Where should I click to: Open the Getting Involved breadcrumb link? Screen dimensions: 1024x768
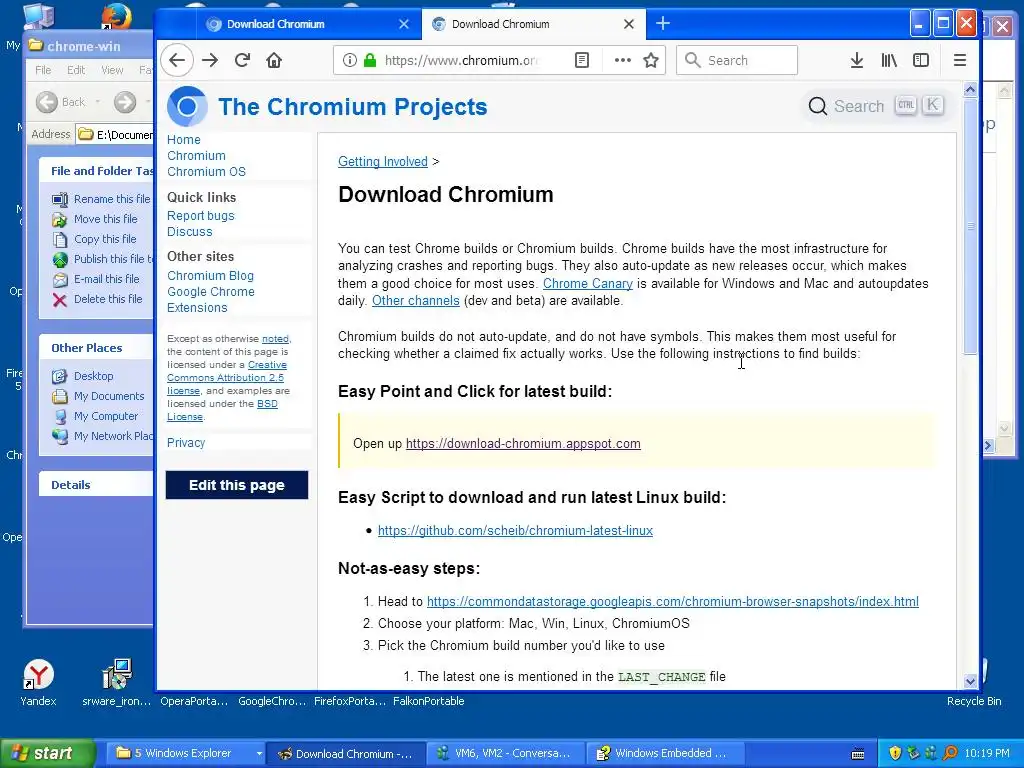[x=383, y=161]
